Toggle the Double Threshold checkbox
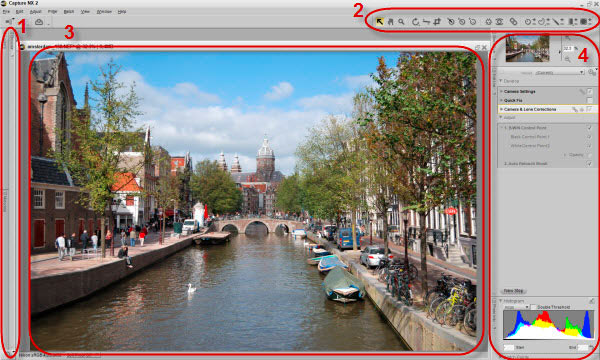The width and height of the screenshot is (600, 360). point(533,307)
